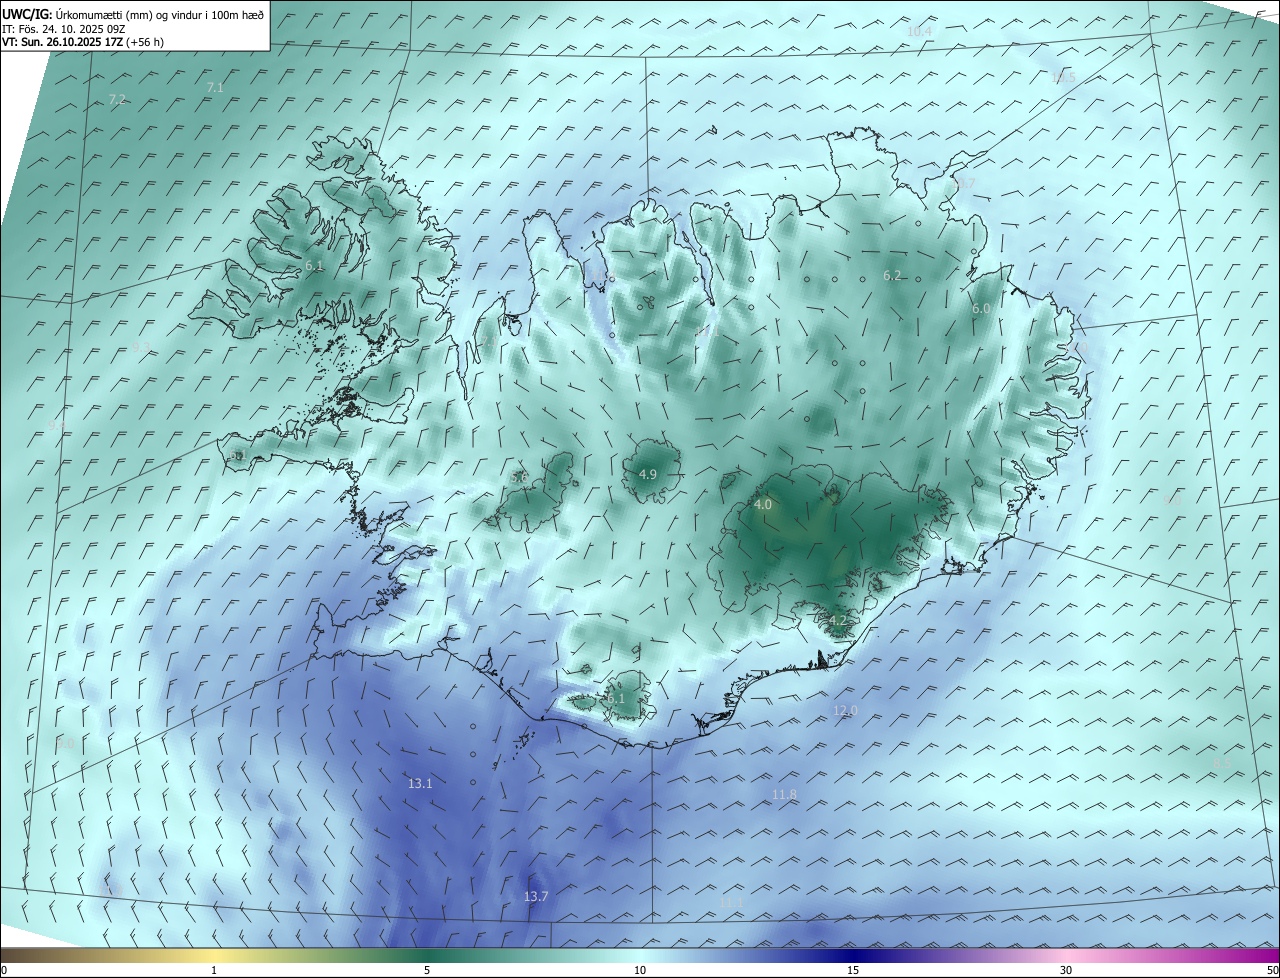
Task: Click the 1 tick on the color scale
Action: coord(214,970)
